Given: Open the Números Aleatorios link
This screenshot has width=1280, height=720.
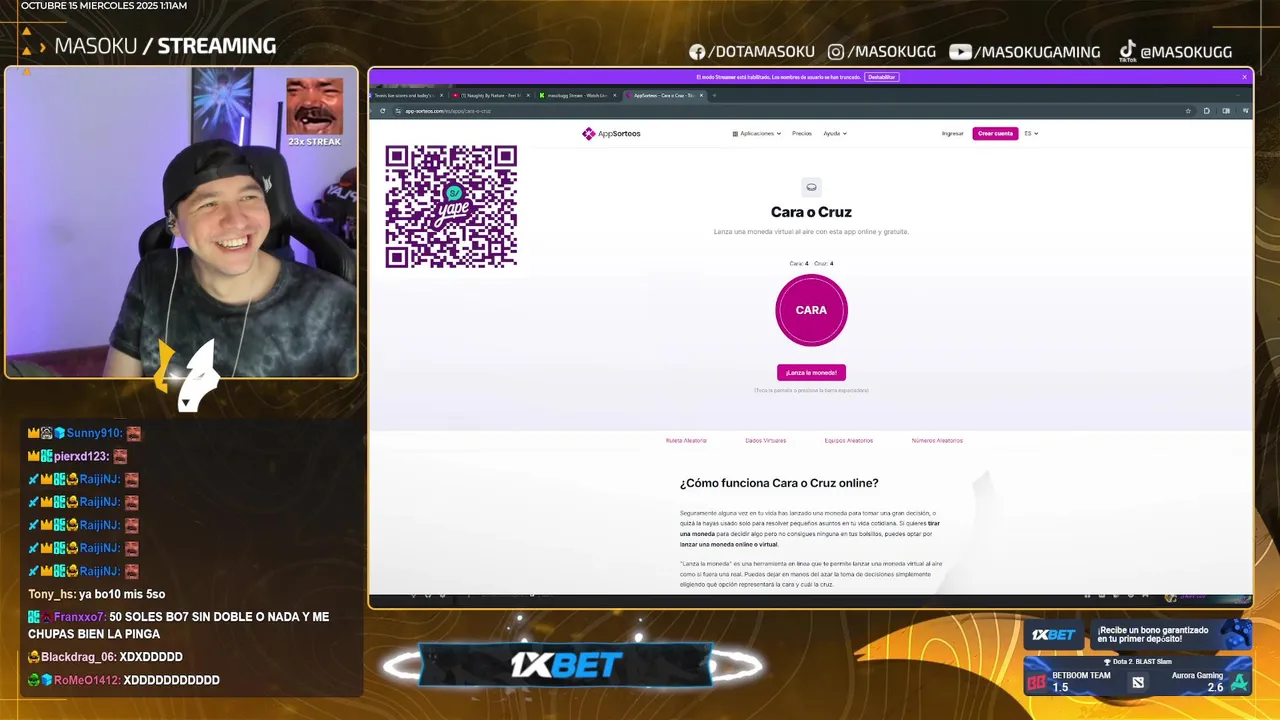Looking at the screenshot, I should 937,440.
